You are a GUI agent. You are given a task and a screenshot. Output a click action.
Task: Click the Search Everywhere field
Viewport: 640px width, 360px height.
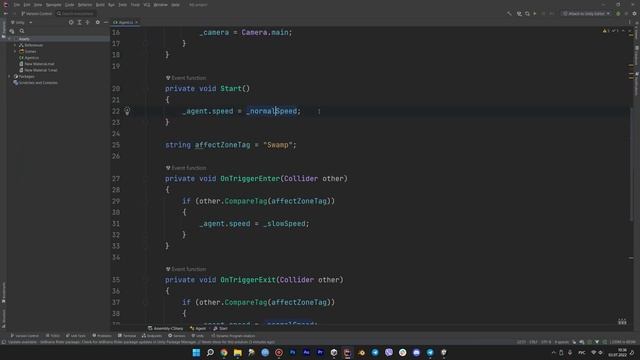[76, 13]
